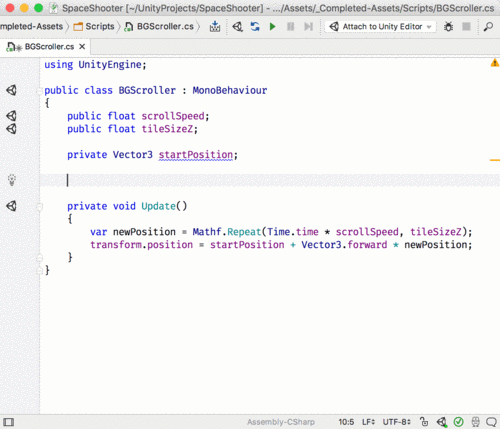Click the Unity refresh arrows icon

point(255,26)
